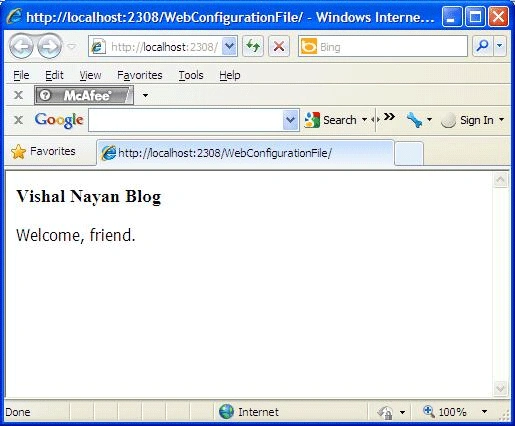
Task: Open the security status dropdown arrow
Action: click(x=402, y=412)
